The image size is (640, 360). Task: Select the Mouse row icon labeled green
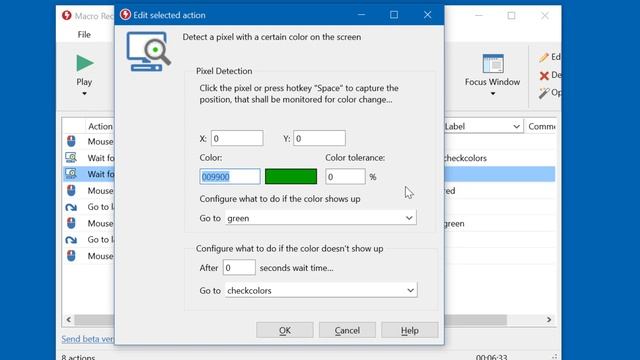(x=71, y=223)
